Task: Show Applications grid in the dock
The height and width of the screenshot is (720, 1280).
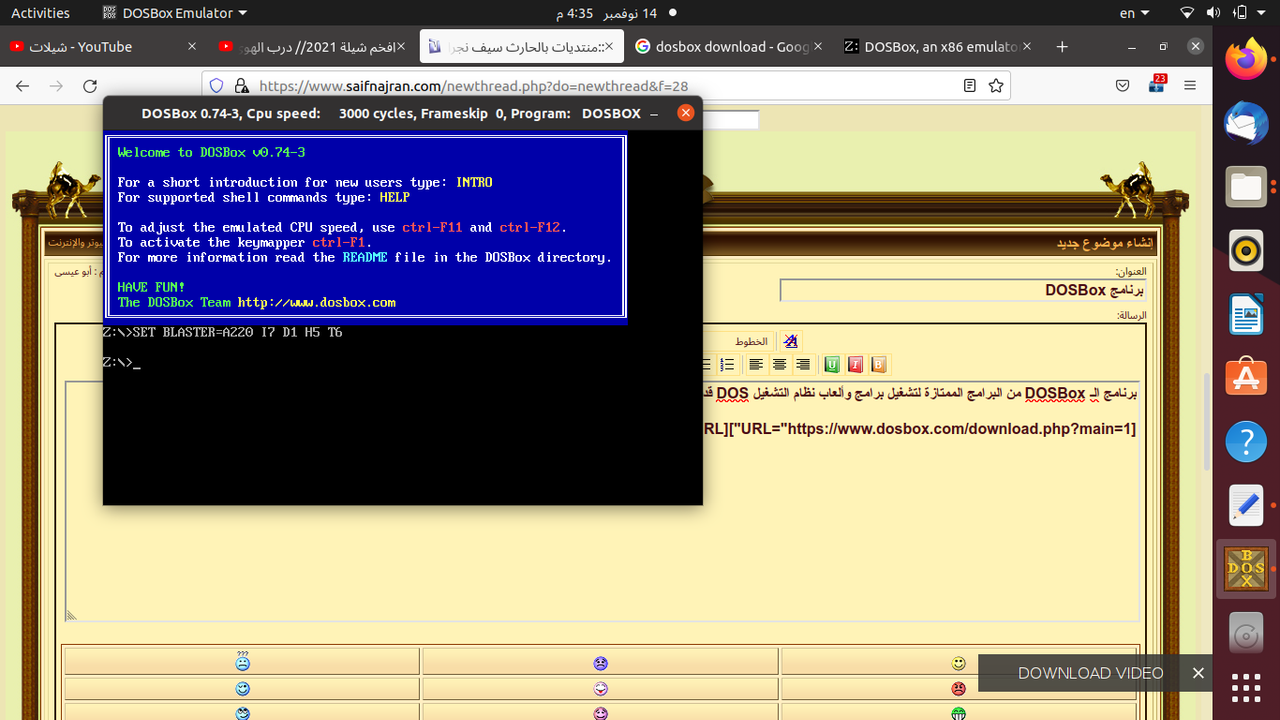Action: 1246,688
